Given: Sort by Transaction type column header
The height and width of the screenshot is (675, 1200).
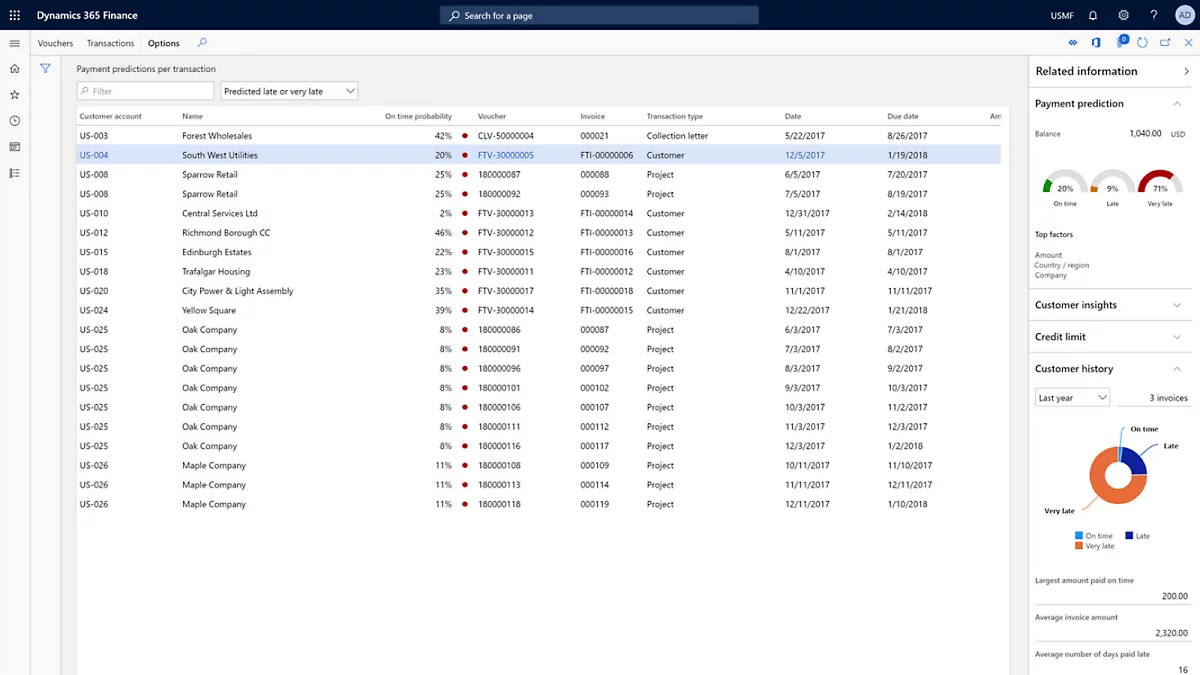Looking at the screenshot, I should [x=675, y=117].
